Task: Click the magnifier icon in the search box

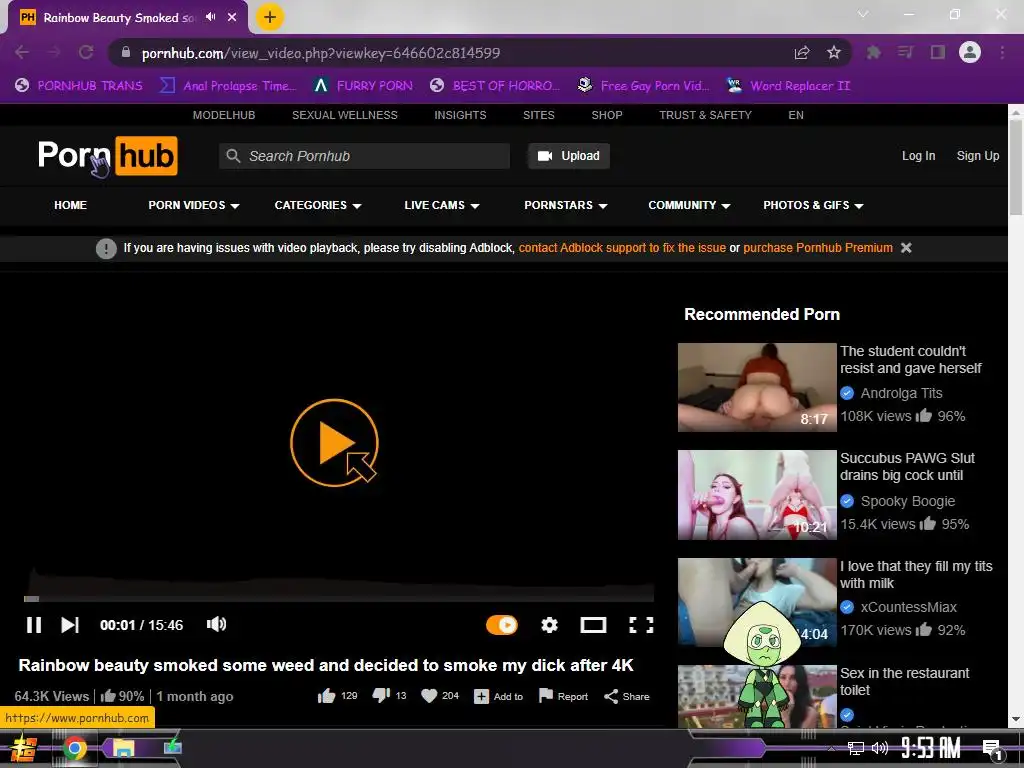Action: point(233,156)
